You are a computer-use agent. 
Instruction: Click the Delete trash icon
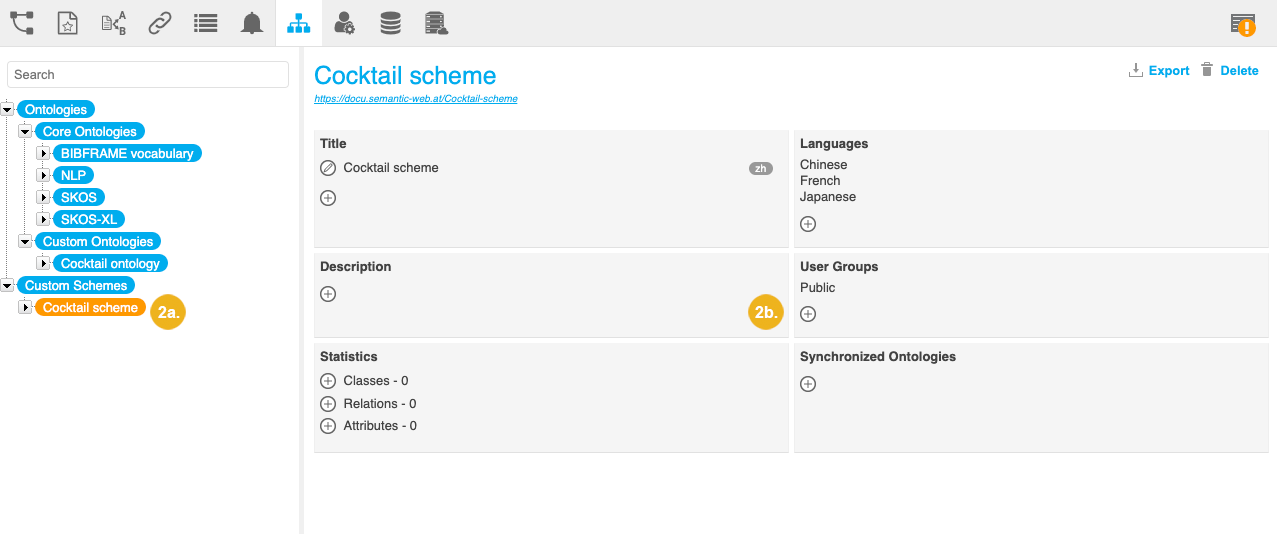1207,70
